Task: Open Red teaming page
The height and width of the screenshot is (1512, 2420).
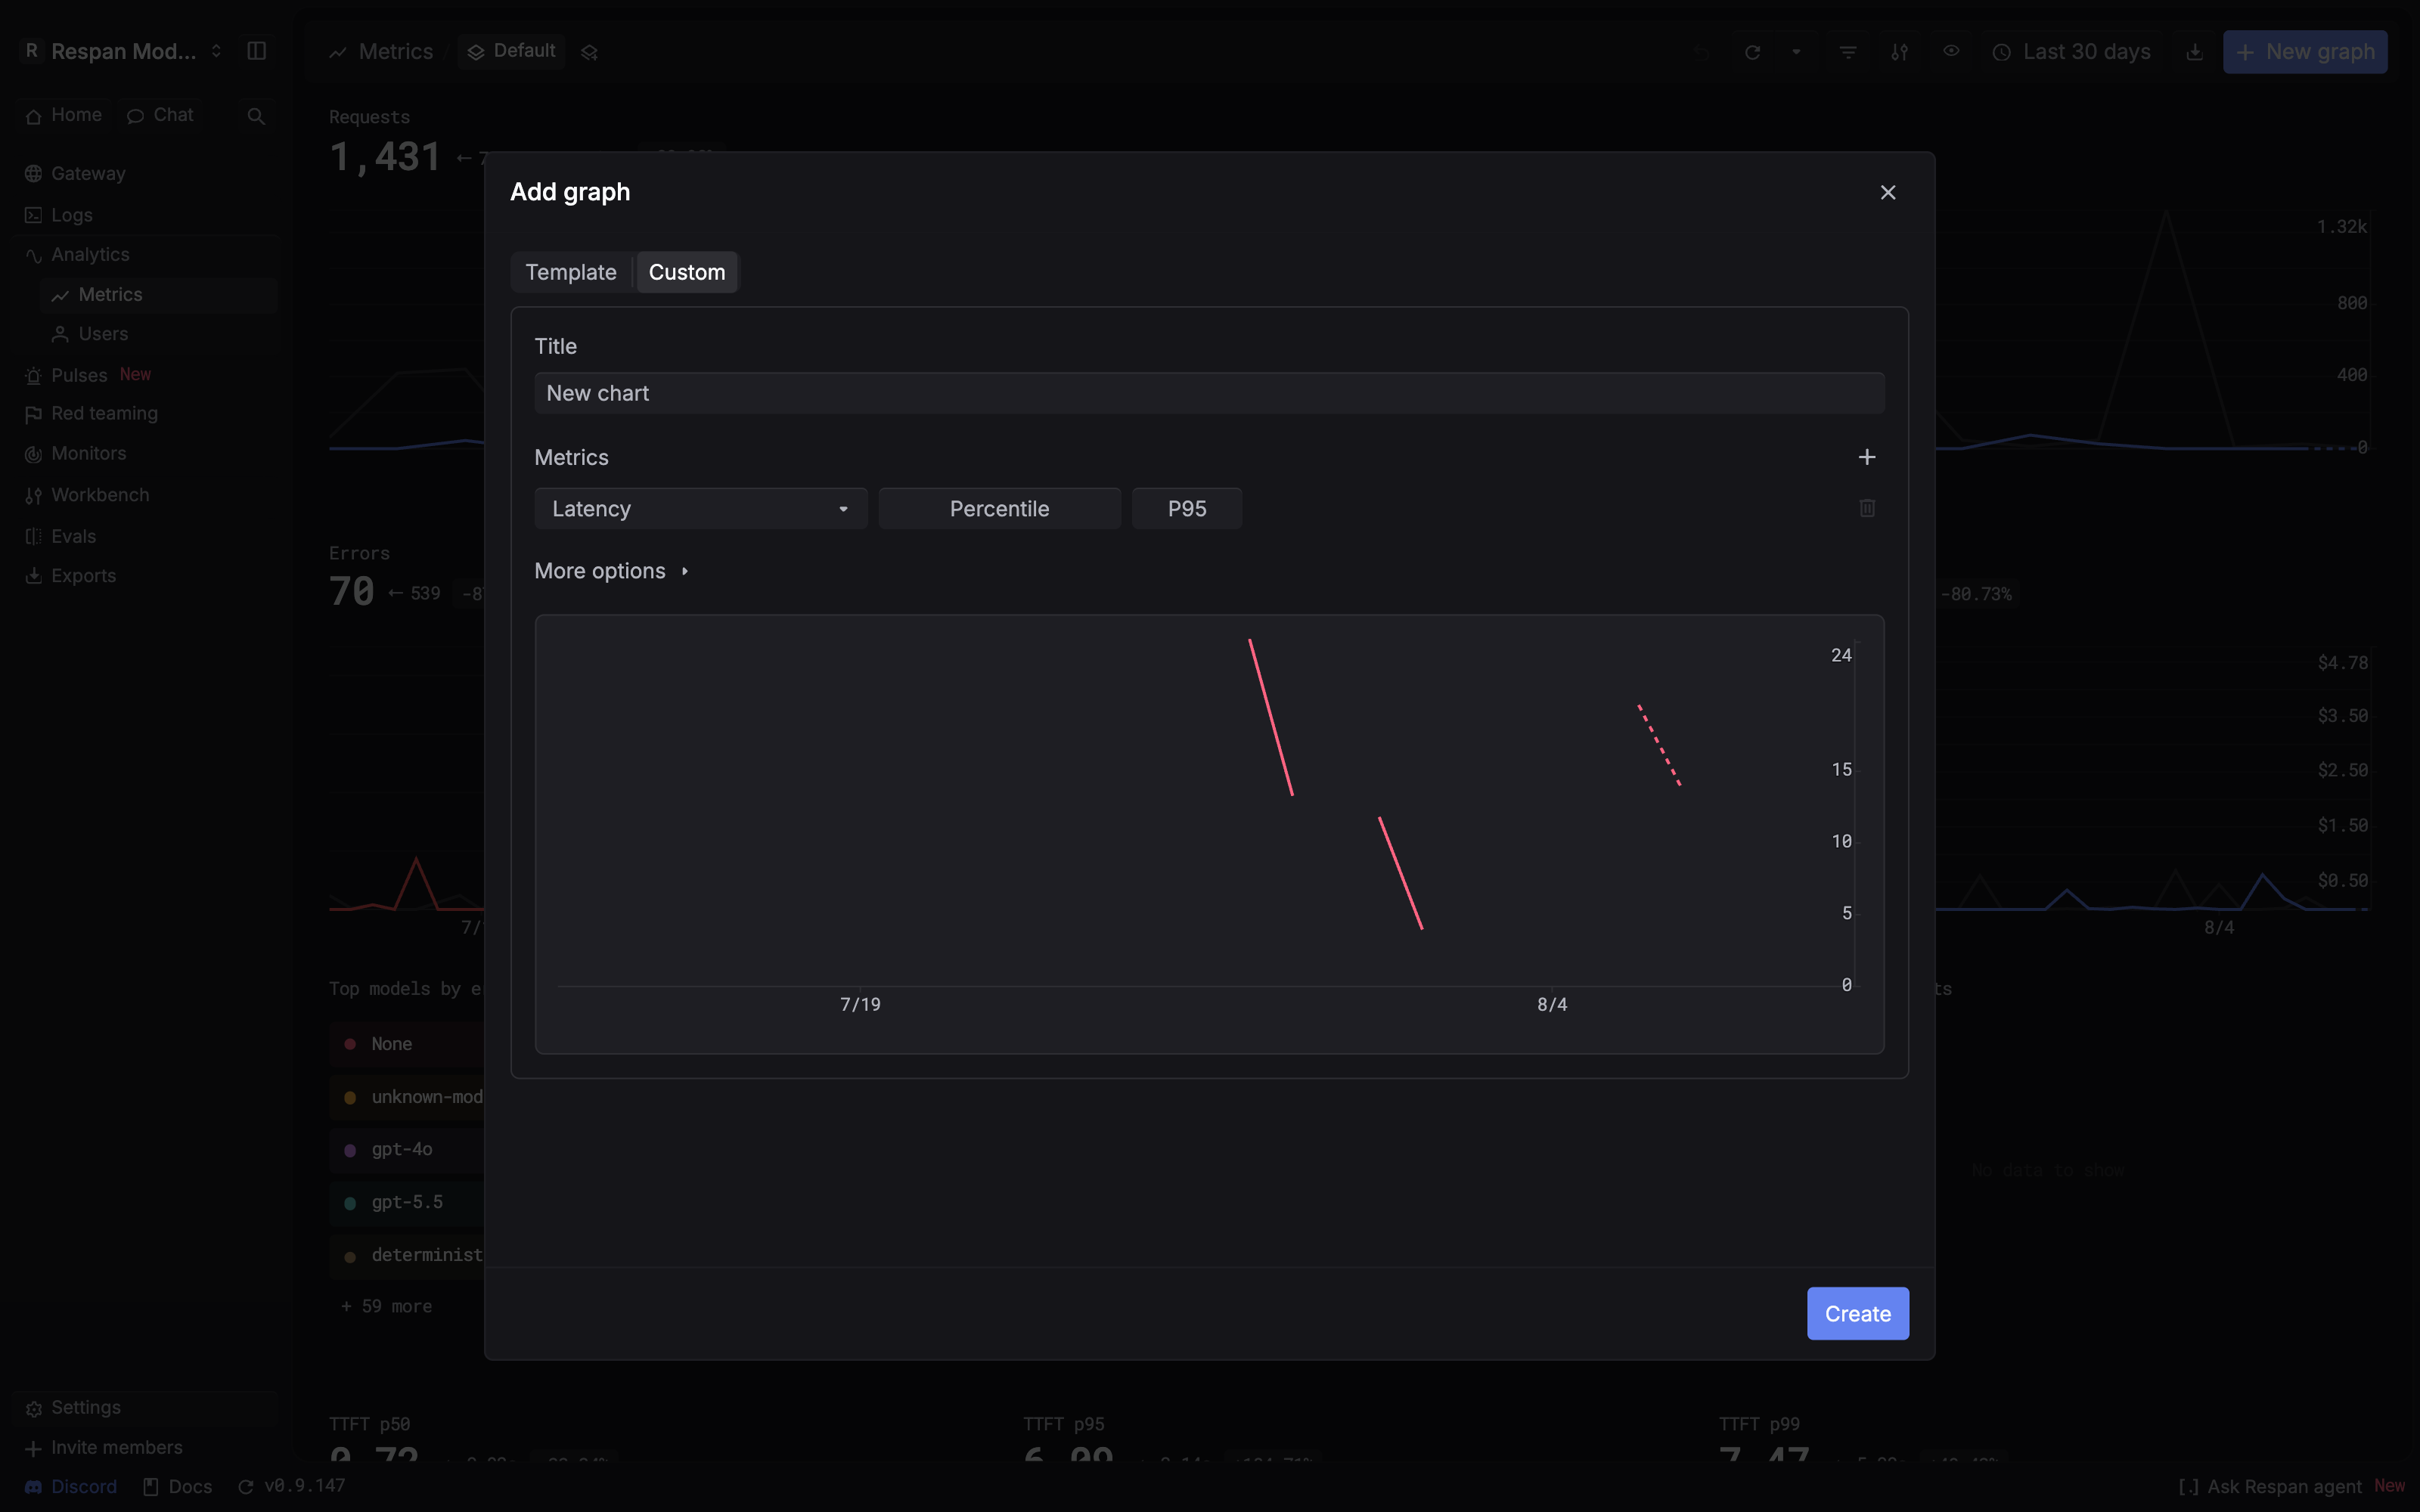Action: tap(147, 414)
